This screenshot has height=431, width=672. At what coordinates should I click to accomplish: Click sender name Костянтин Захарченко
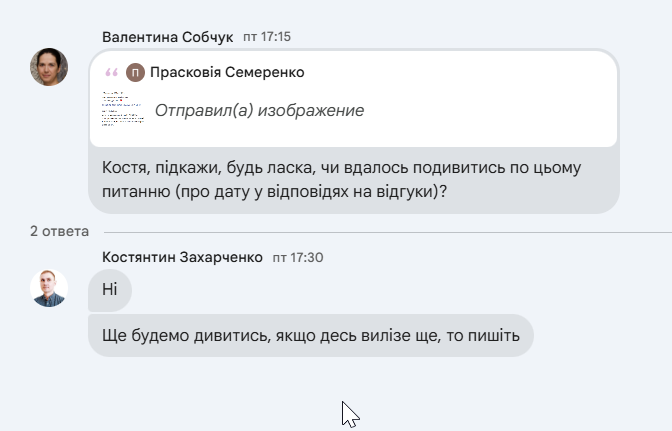[x=182, y=257]
